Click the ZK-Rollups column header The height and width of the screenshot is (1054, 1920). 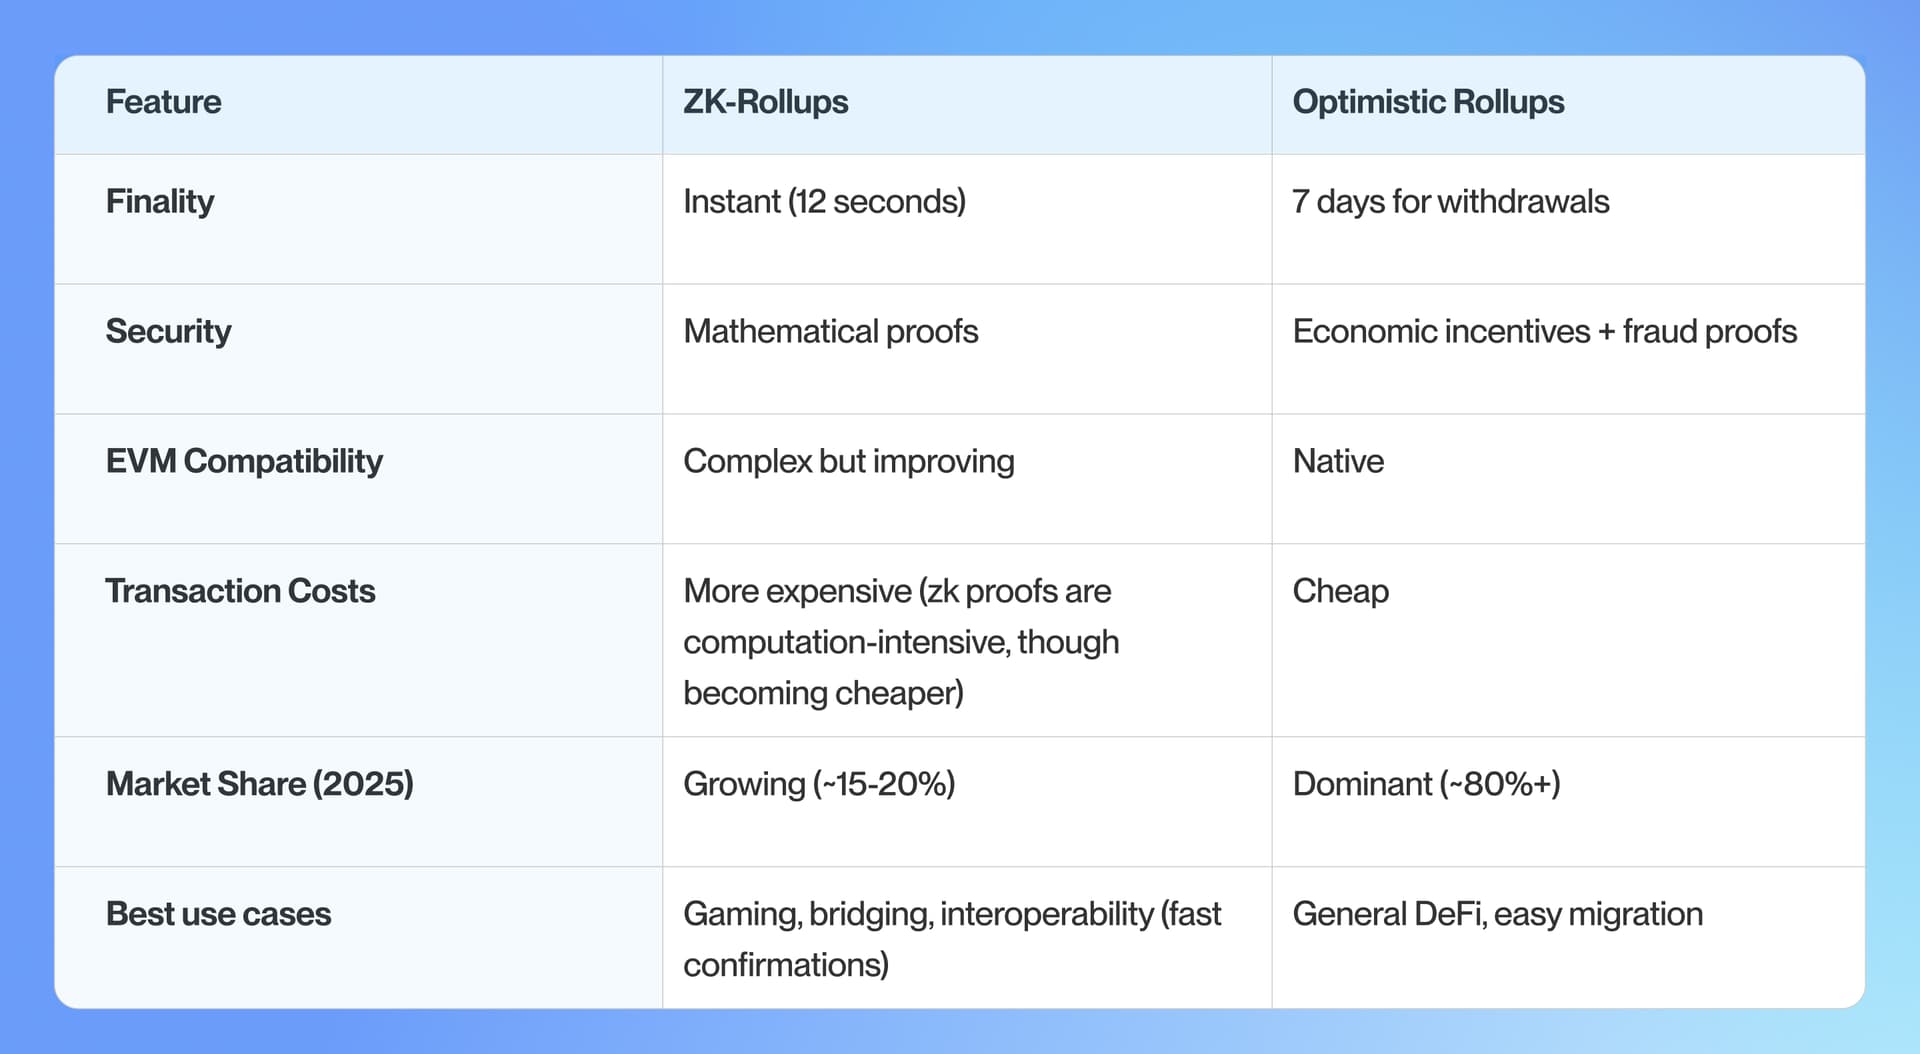coord(765,102)
